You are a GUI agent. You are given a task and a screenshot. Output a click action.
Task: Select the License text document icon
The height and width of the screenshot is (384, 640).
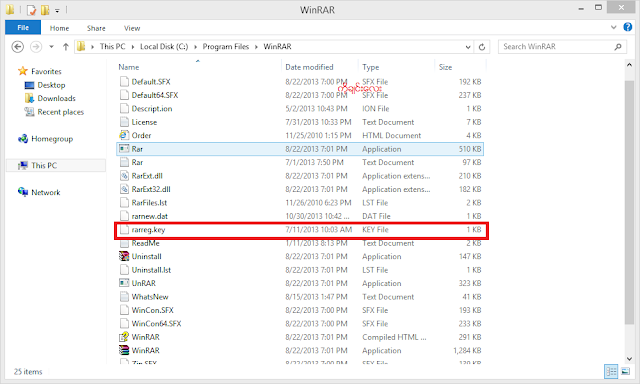[x=124, y=122]
